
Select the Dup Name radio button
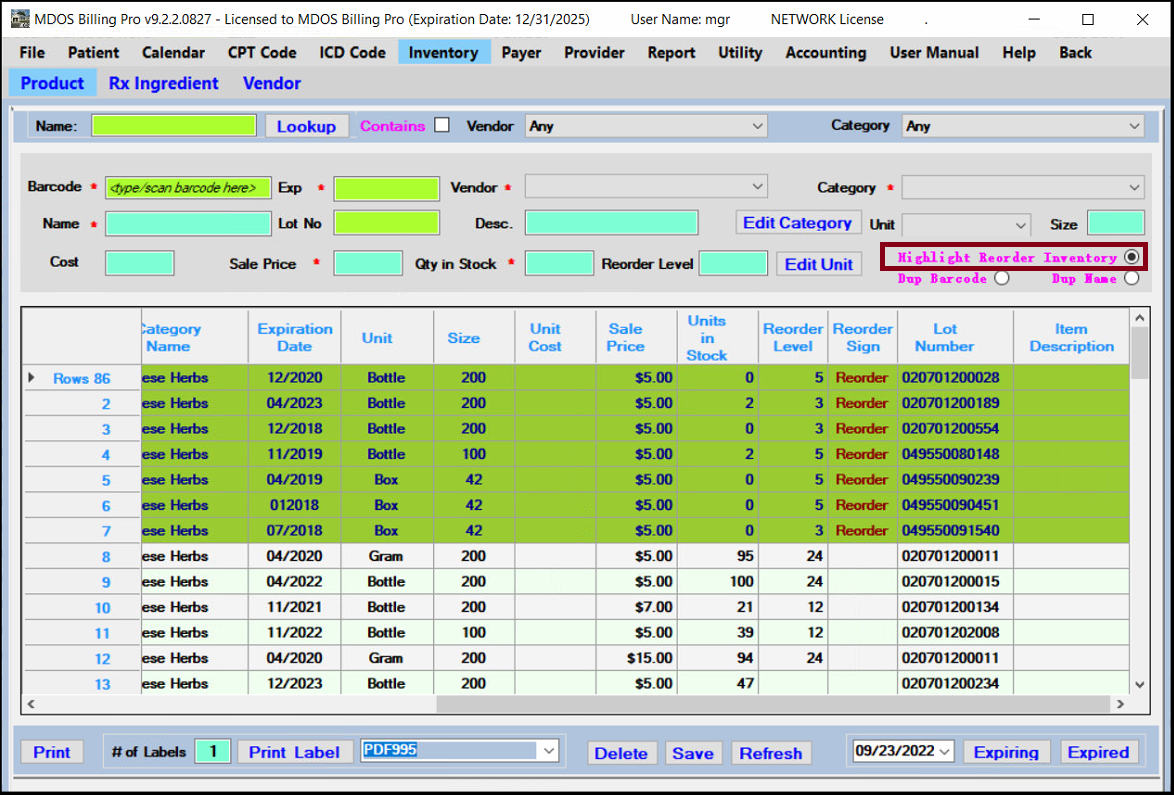1131,279
